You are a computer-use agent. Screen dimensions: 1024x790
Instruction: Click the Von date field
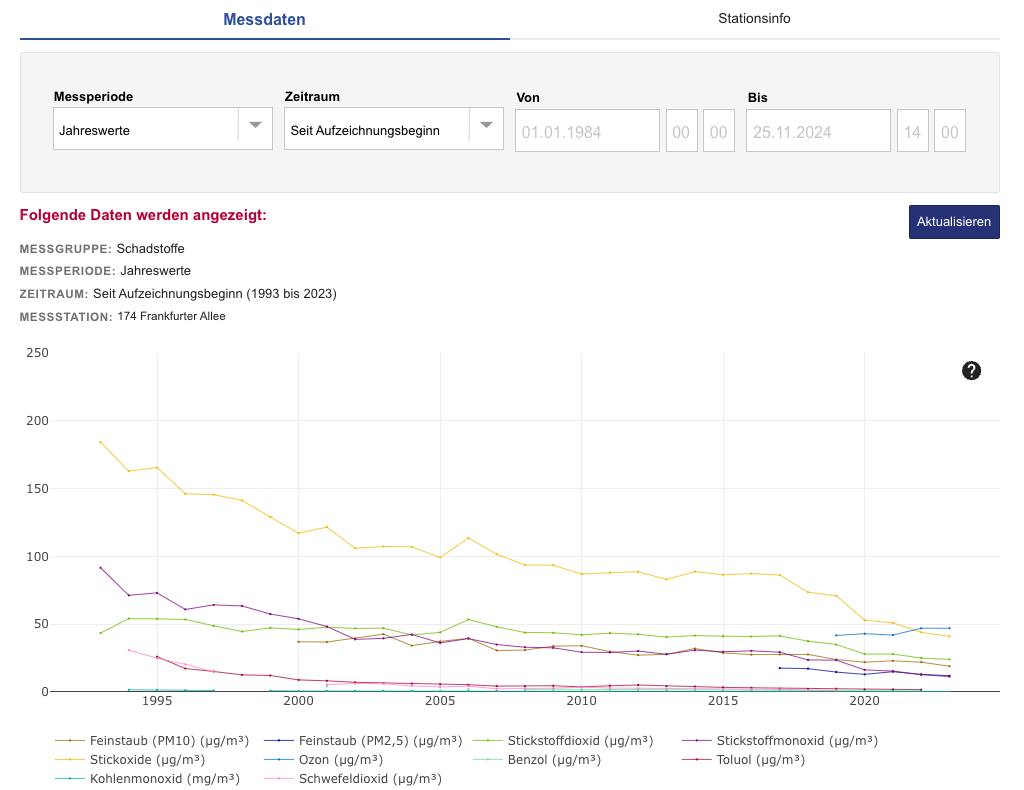coord(587,131)
